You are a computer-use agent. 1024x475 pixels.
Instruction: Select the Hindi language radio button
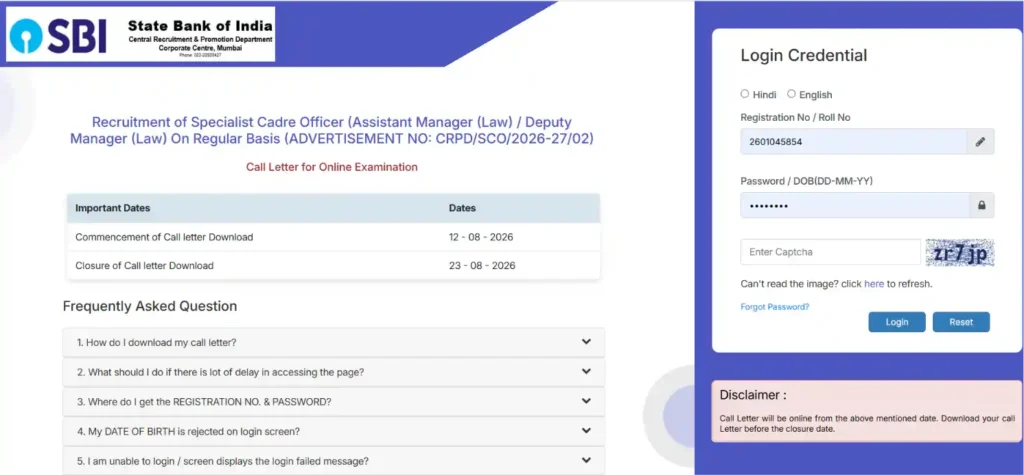(744, 94)
